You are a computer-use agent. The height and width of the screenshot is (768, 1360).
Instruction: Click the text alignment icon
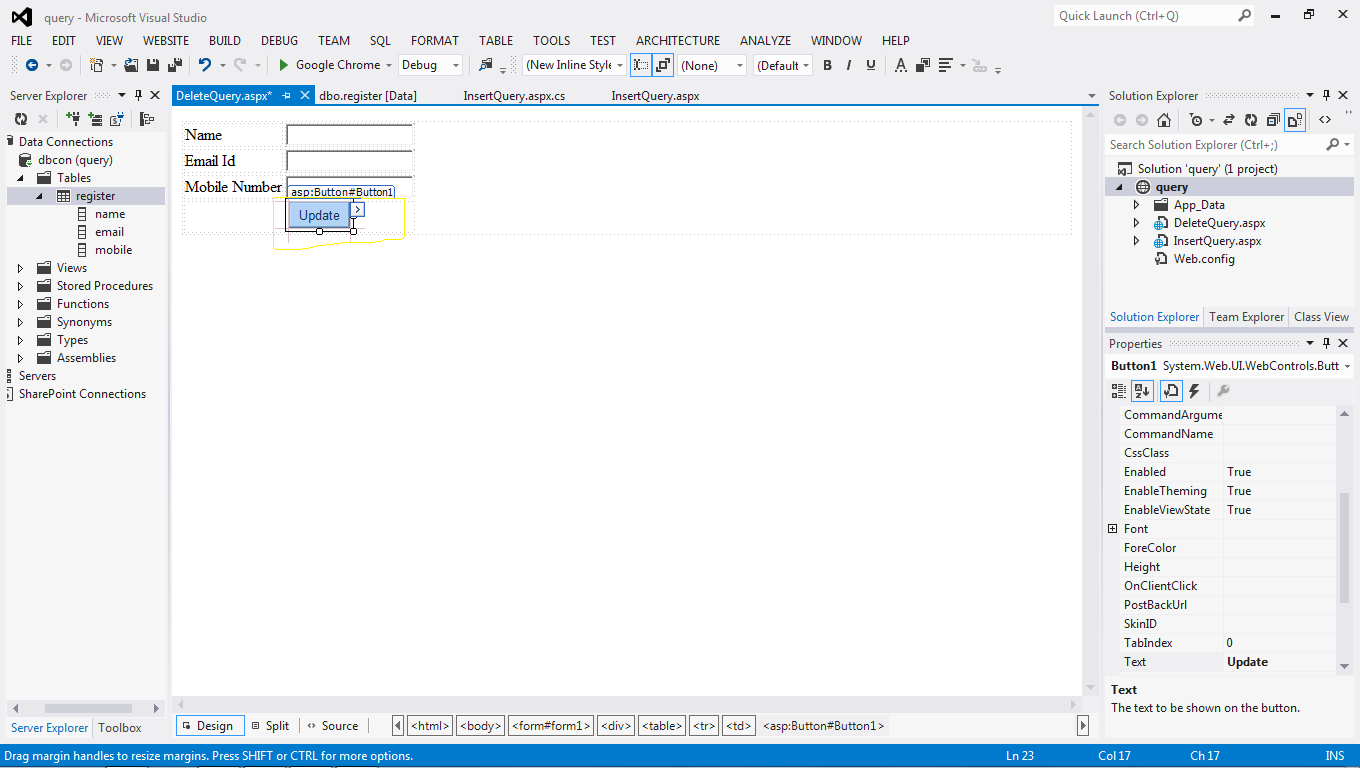(x=946, y=65)
